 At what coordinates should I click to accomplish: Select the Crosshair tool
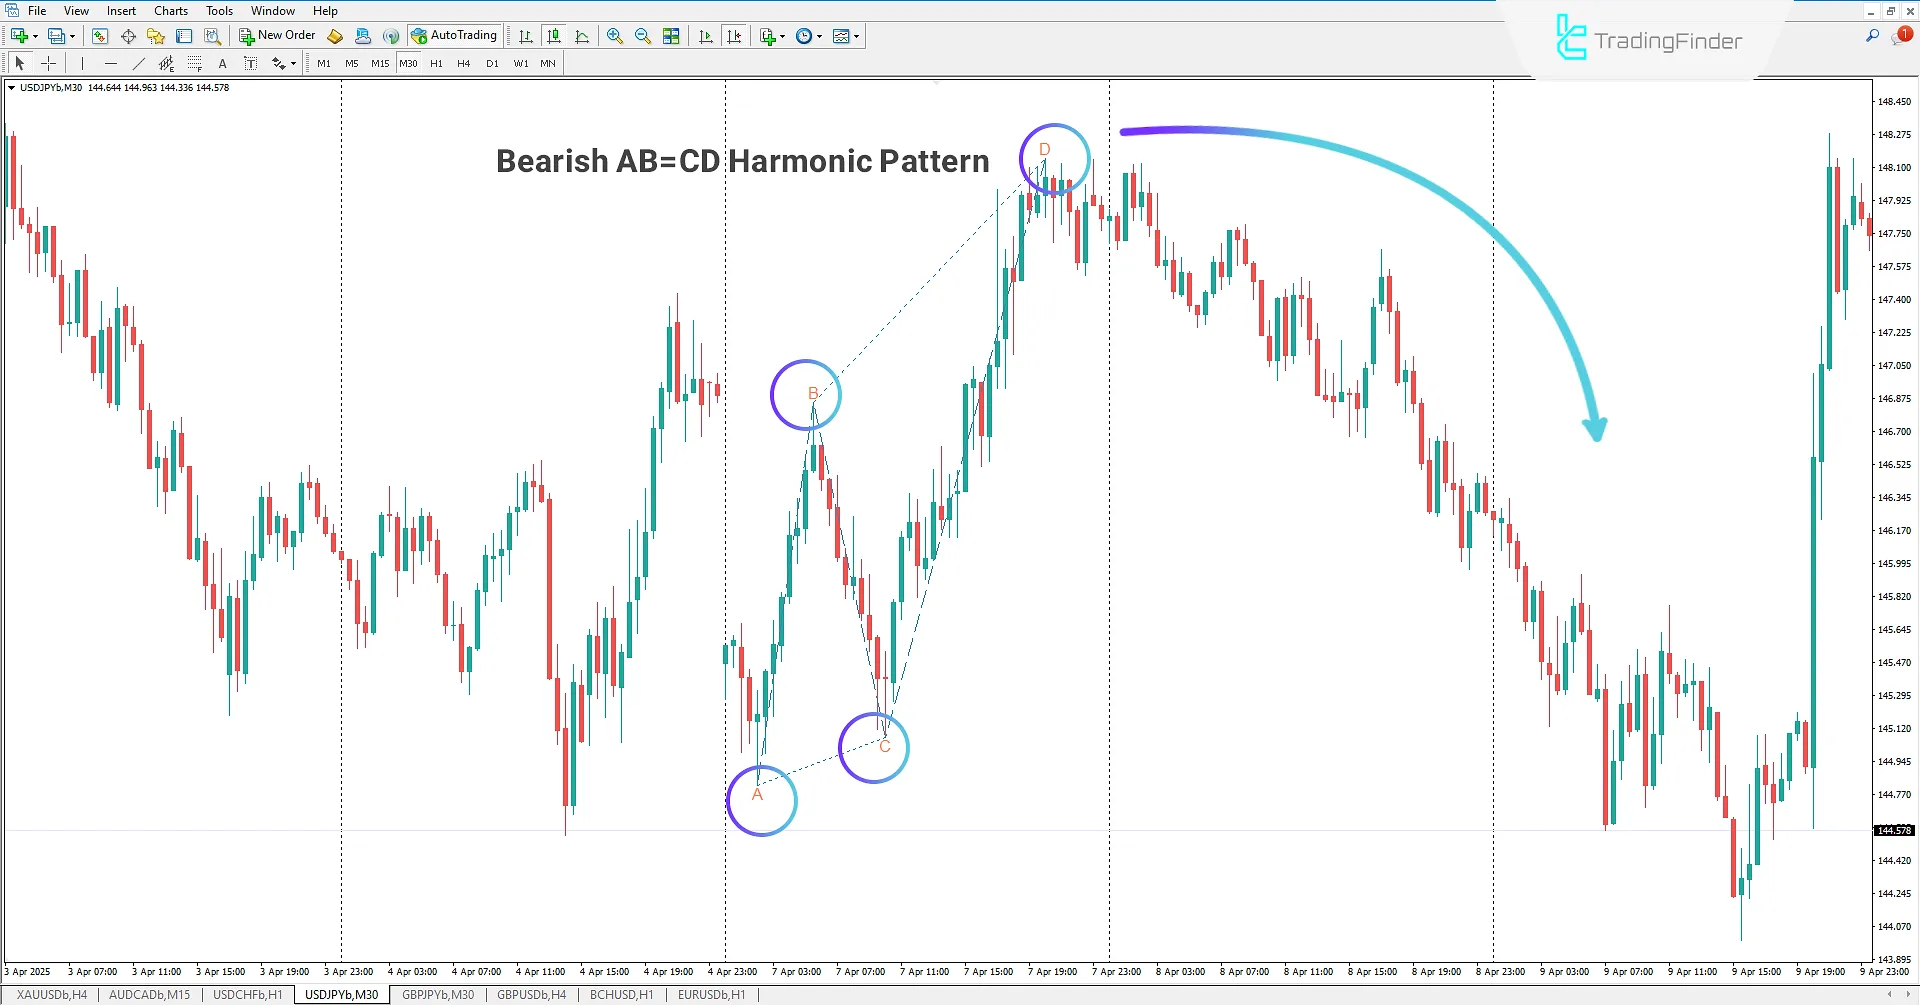(48, 62)
